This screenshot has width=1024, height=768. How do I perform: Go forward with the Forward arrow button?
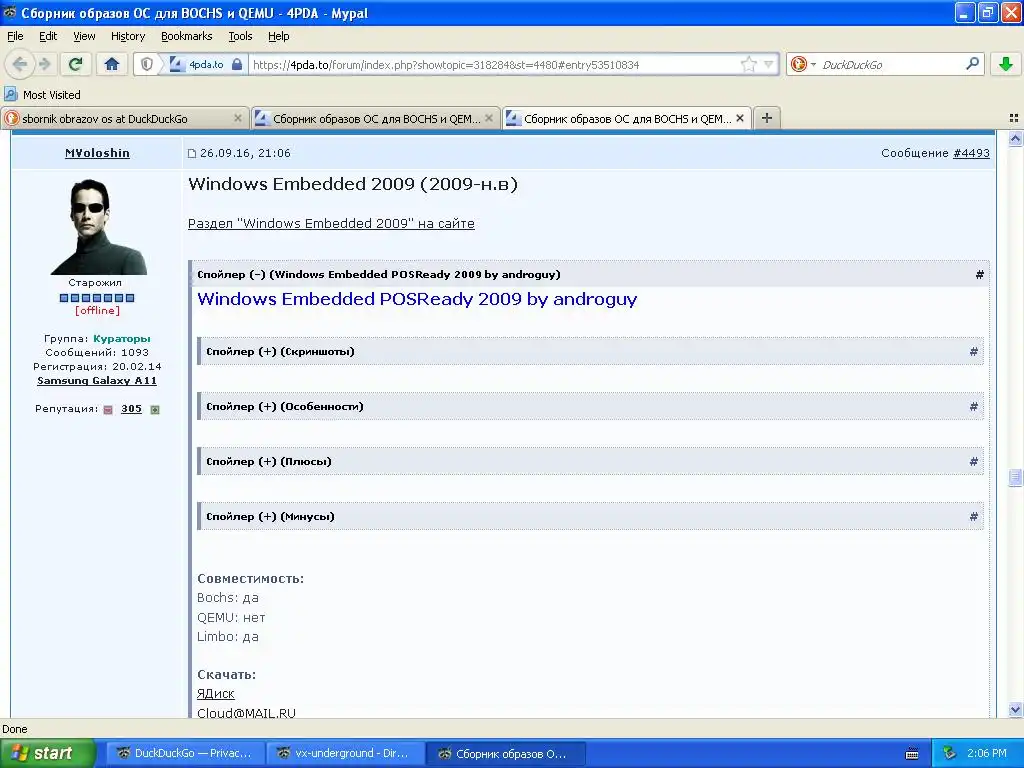click(45, 64)
